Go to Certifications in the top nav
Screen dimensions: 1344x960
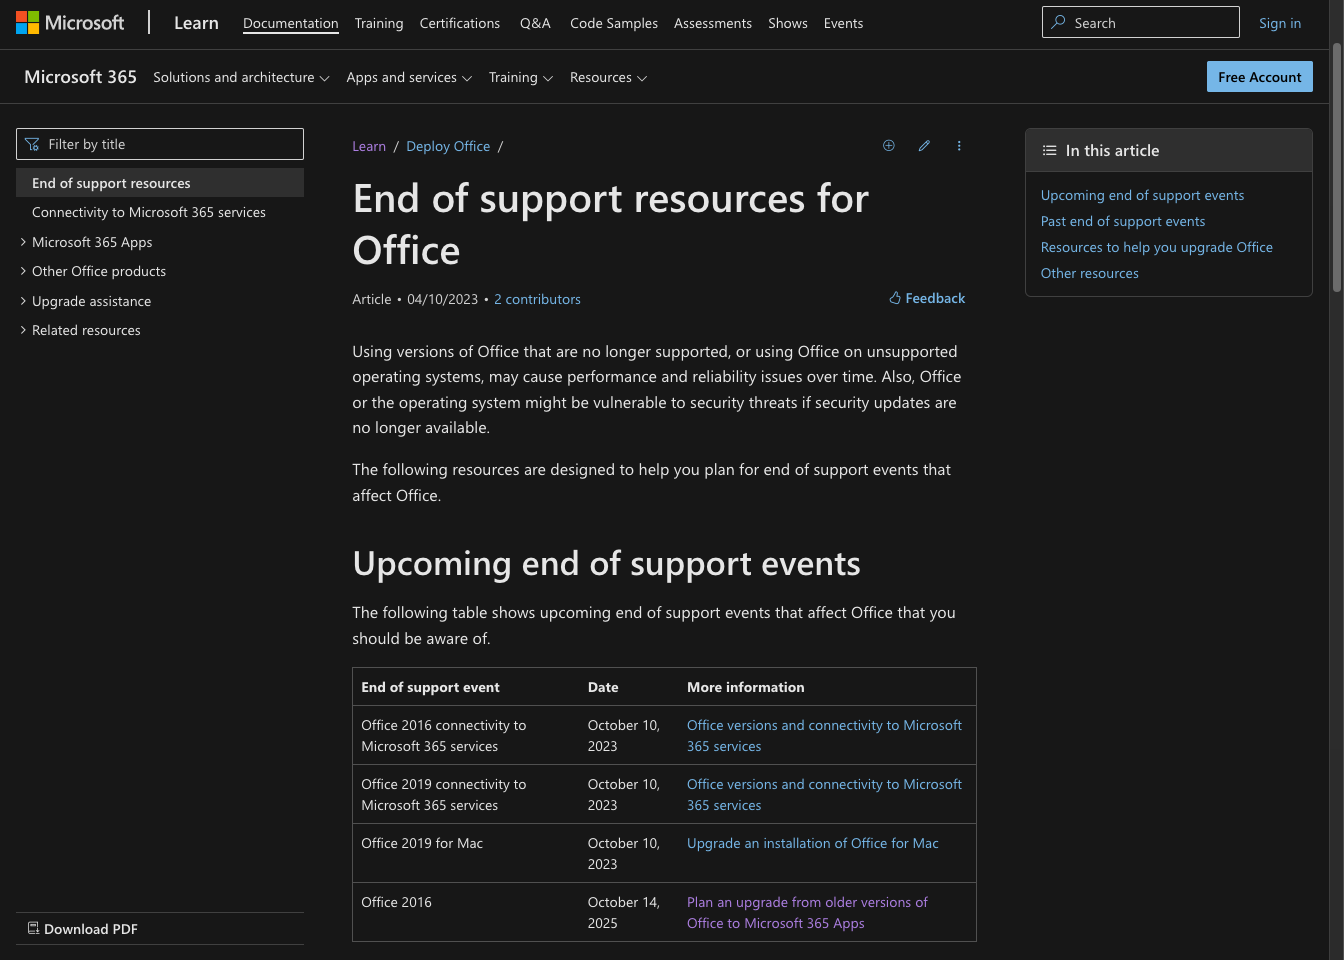(459, 23)
